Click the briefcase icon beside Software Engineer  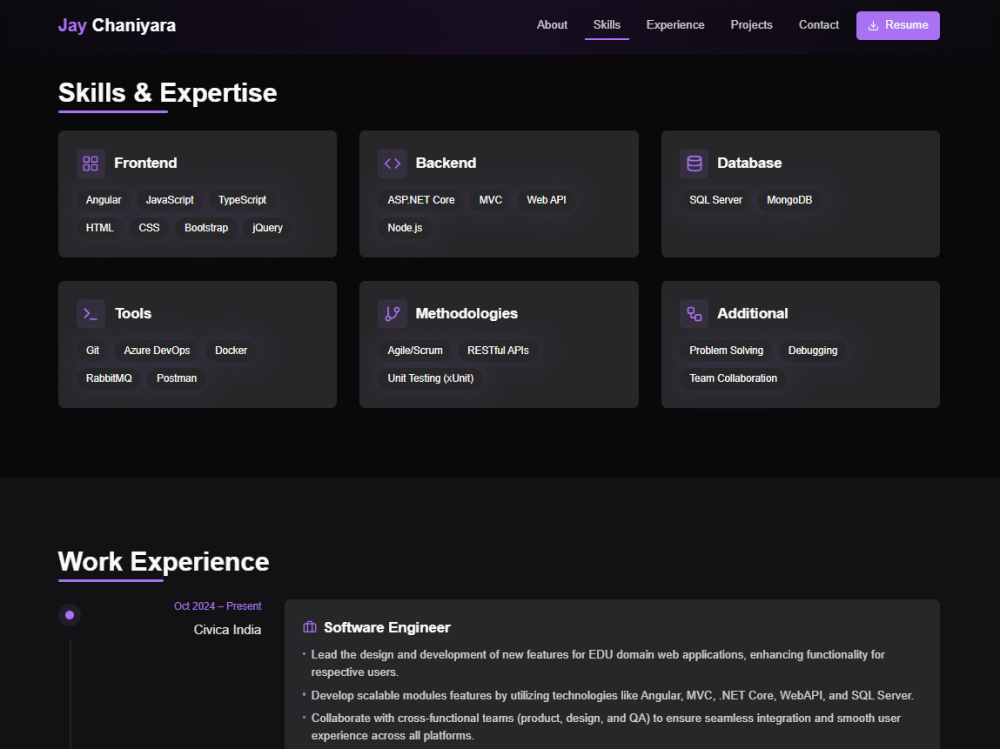tap(309, 627)
